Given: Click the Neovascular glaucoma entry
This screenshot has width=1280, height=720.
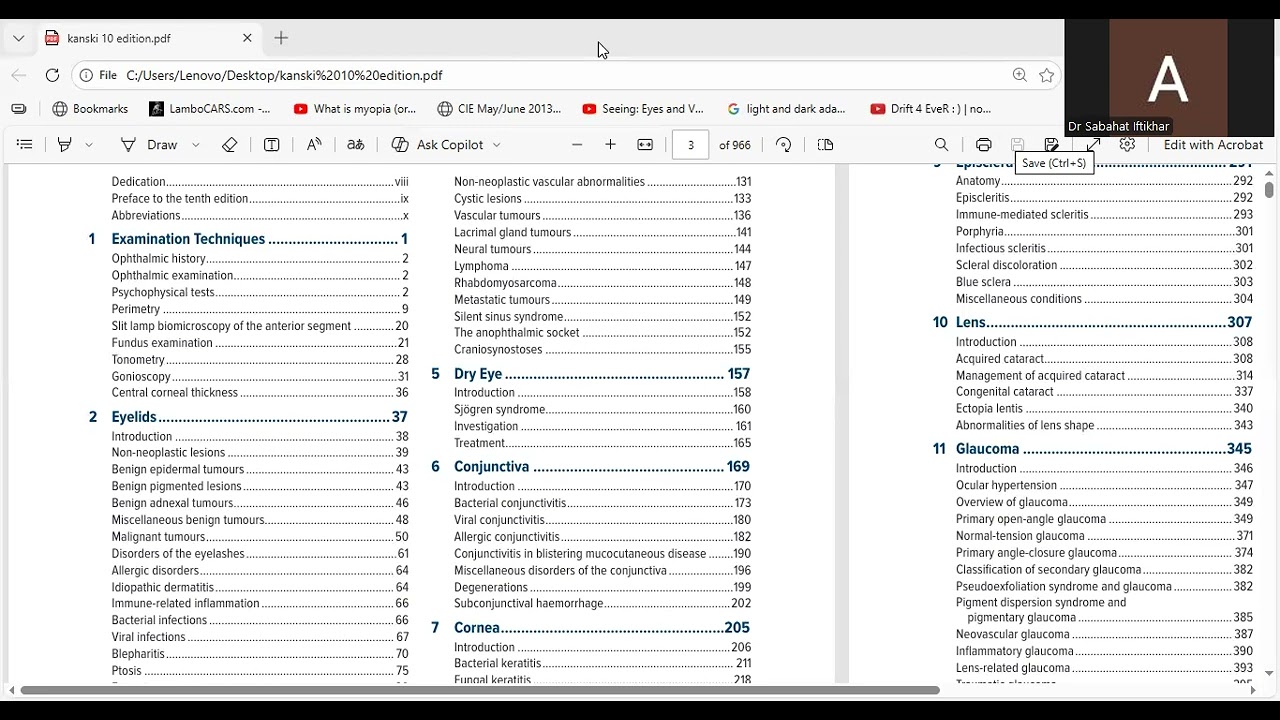Looking at the screenshot, I should 1104,635.
